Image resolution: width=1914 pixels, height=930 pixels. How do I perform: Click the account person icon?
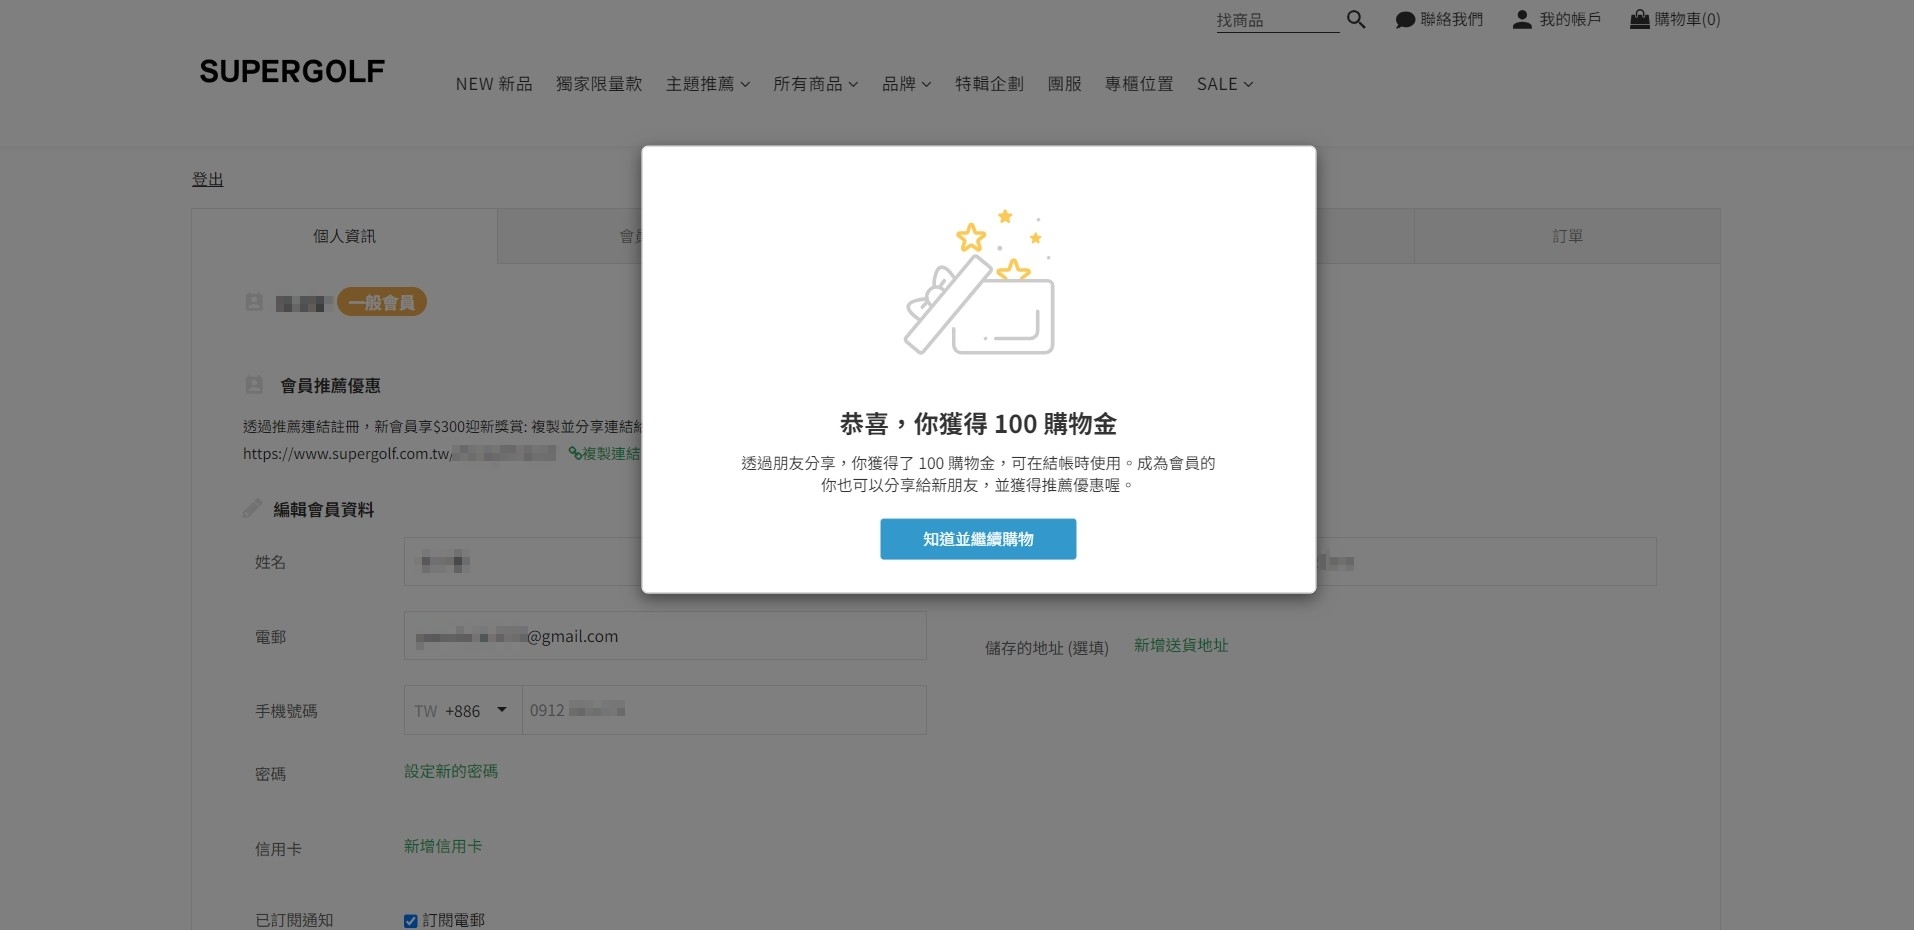pyautogui.click(x=1522, y=19)
